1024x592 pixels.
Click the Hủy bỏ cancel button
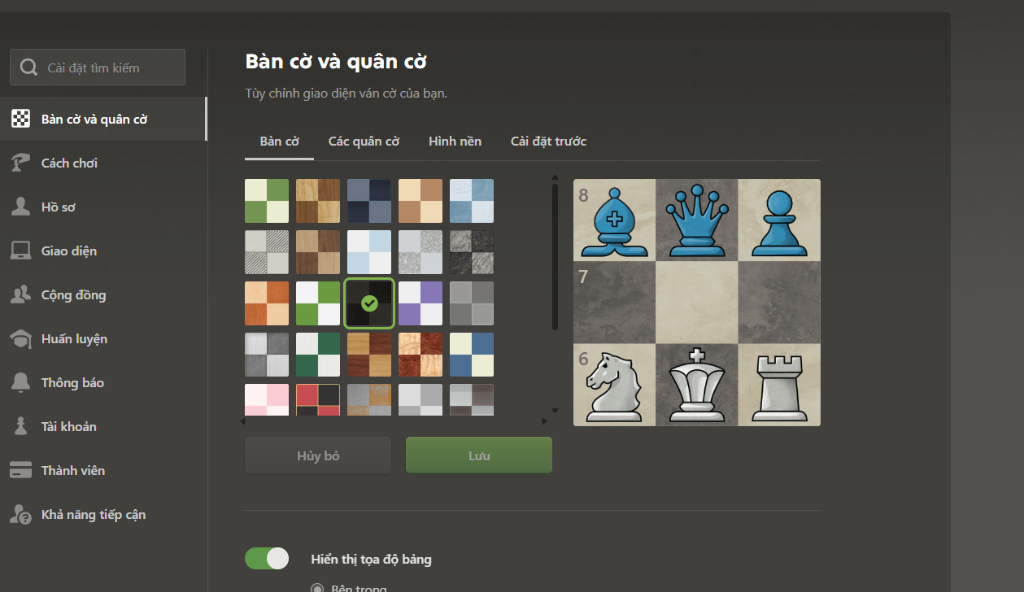pyautogui.click(x=318, y=455)
